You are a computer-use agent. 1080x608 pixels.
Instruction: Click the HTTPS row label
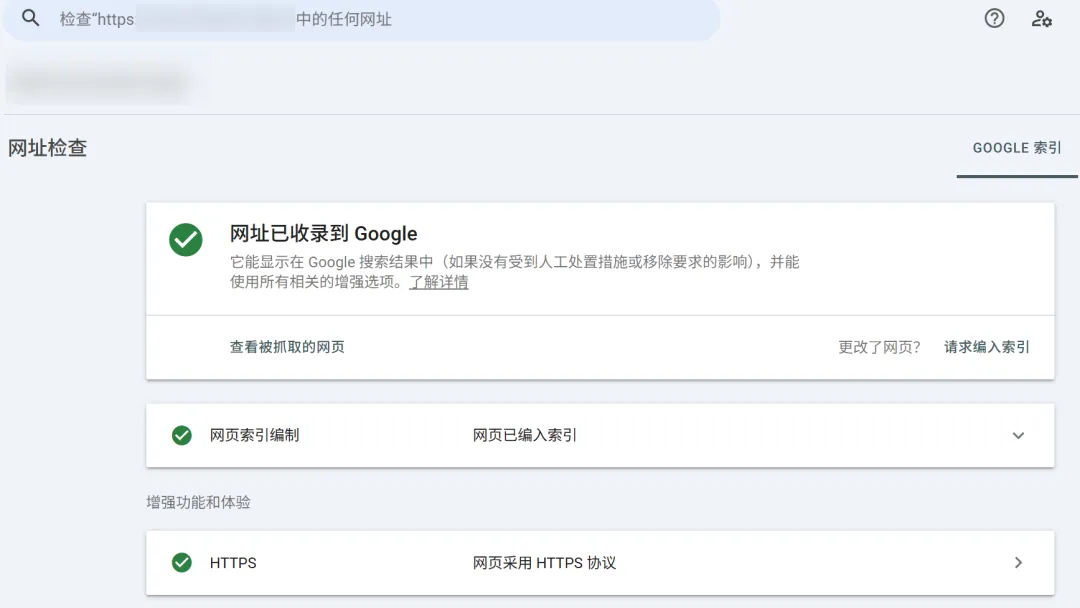[x=233, y=563]
